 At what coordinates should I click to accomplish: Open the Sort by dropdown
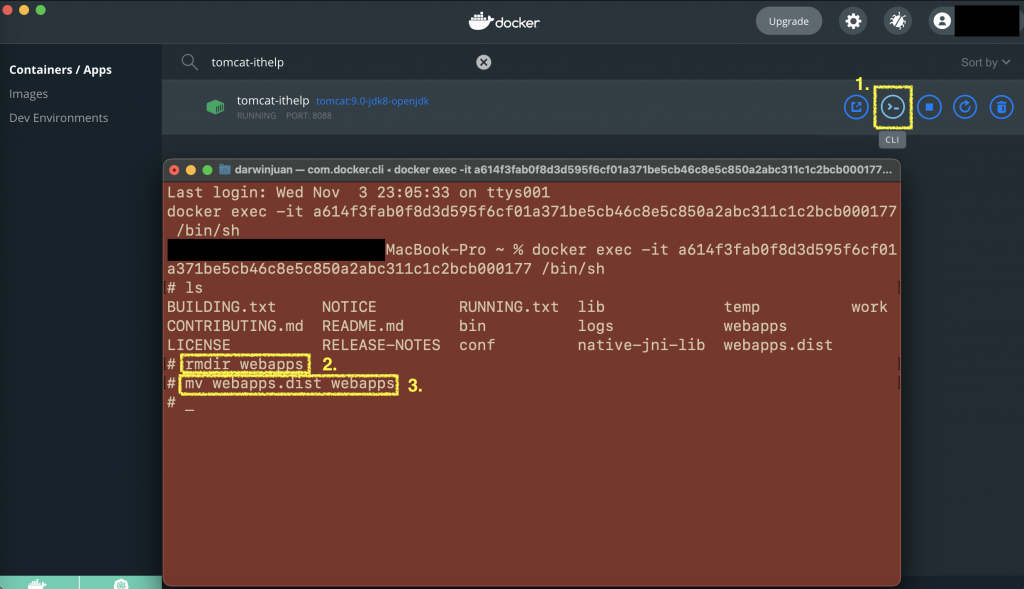[x=985, y=62]
